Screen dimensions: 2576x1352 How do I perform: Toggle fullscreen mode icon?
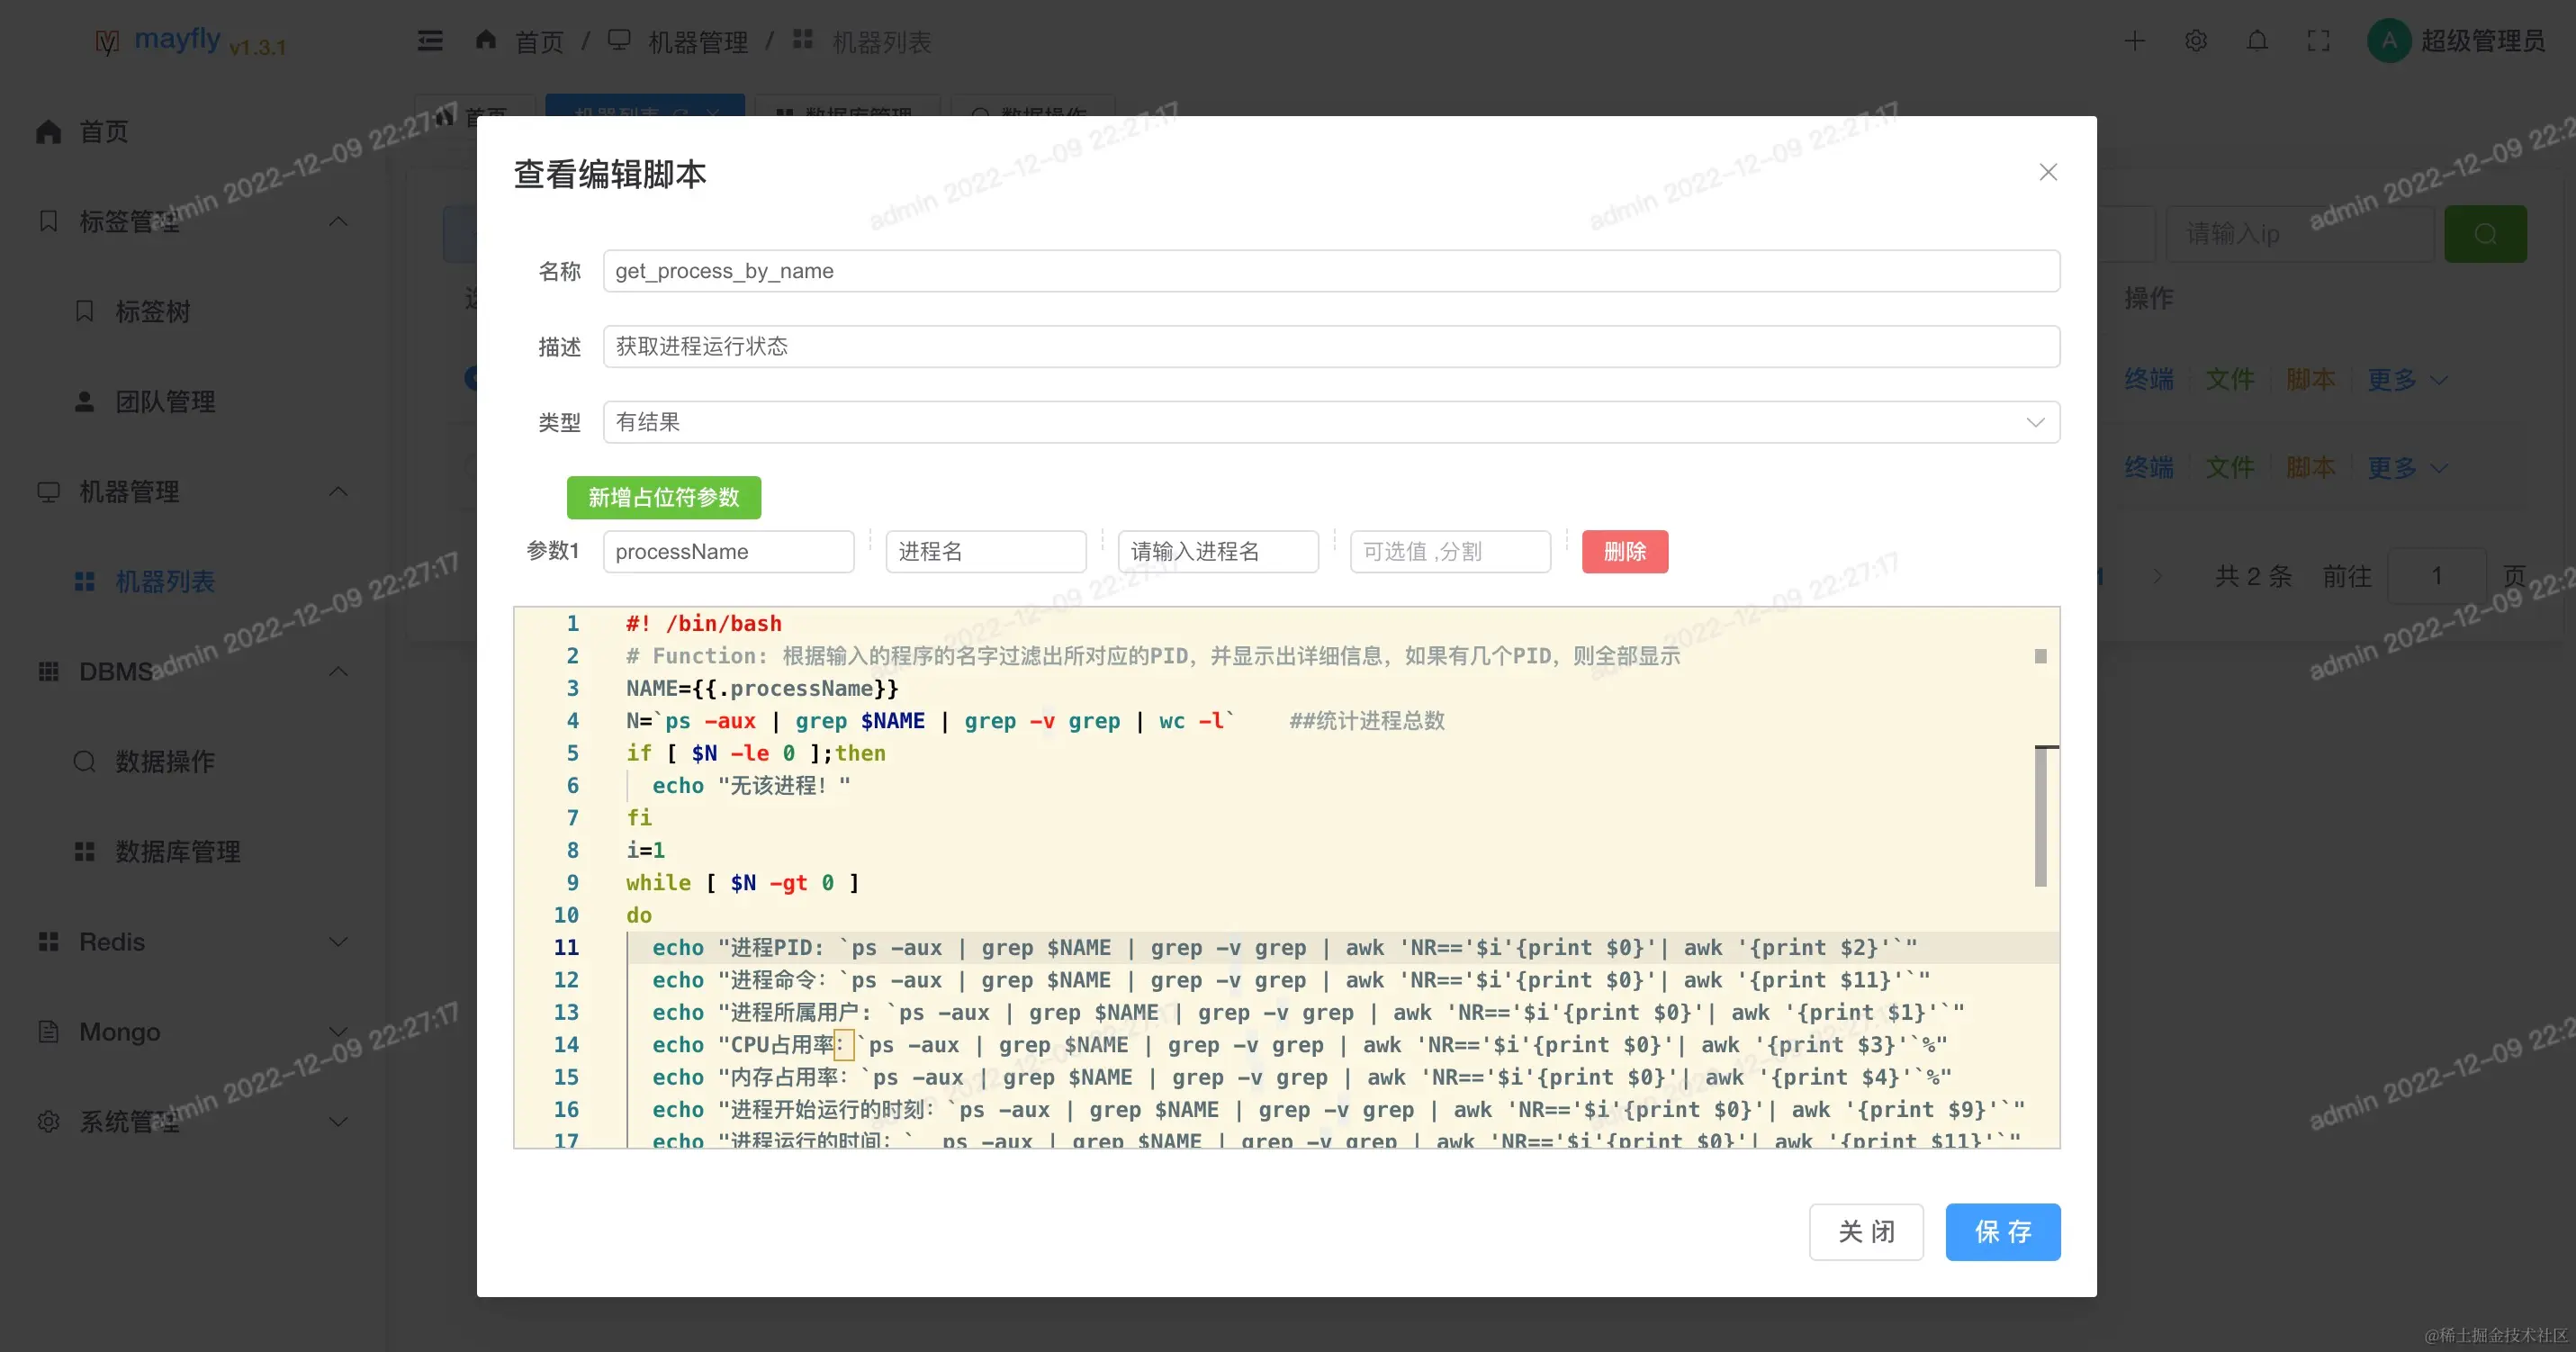click(x=2318, y=41)
